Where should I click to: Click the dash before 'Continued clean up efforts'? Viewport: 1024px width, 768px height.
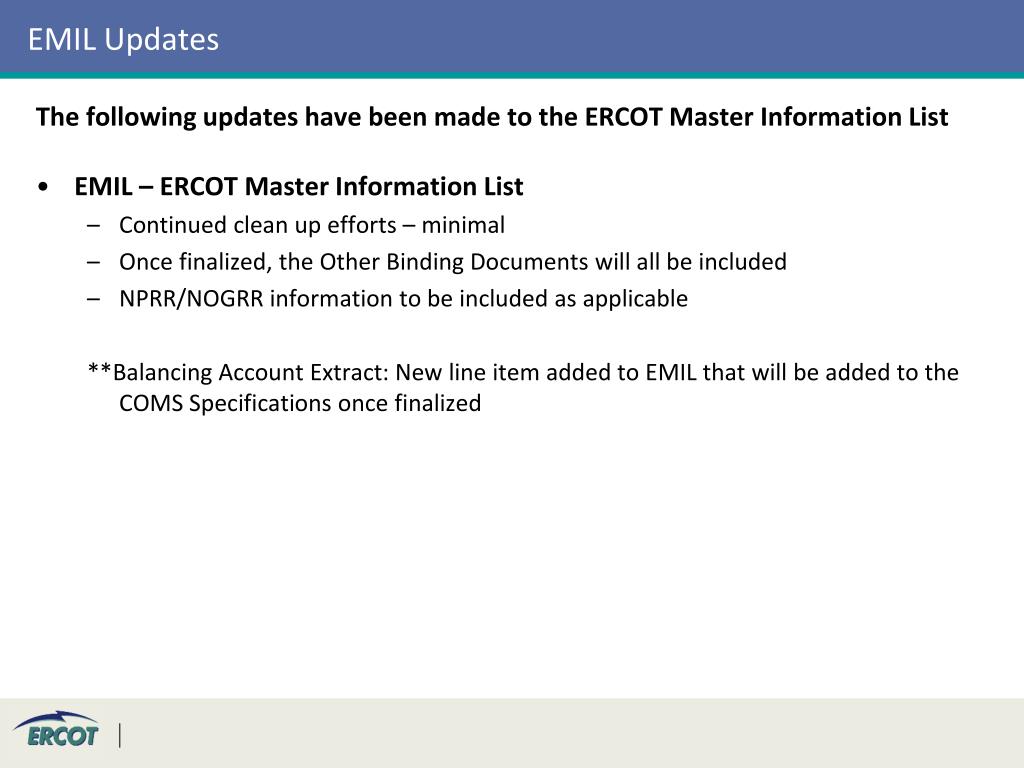[94, 226]
